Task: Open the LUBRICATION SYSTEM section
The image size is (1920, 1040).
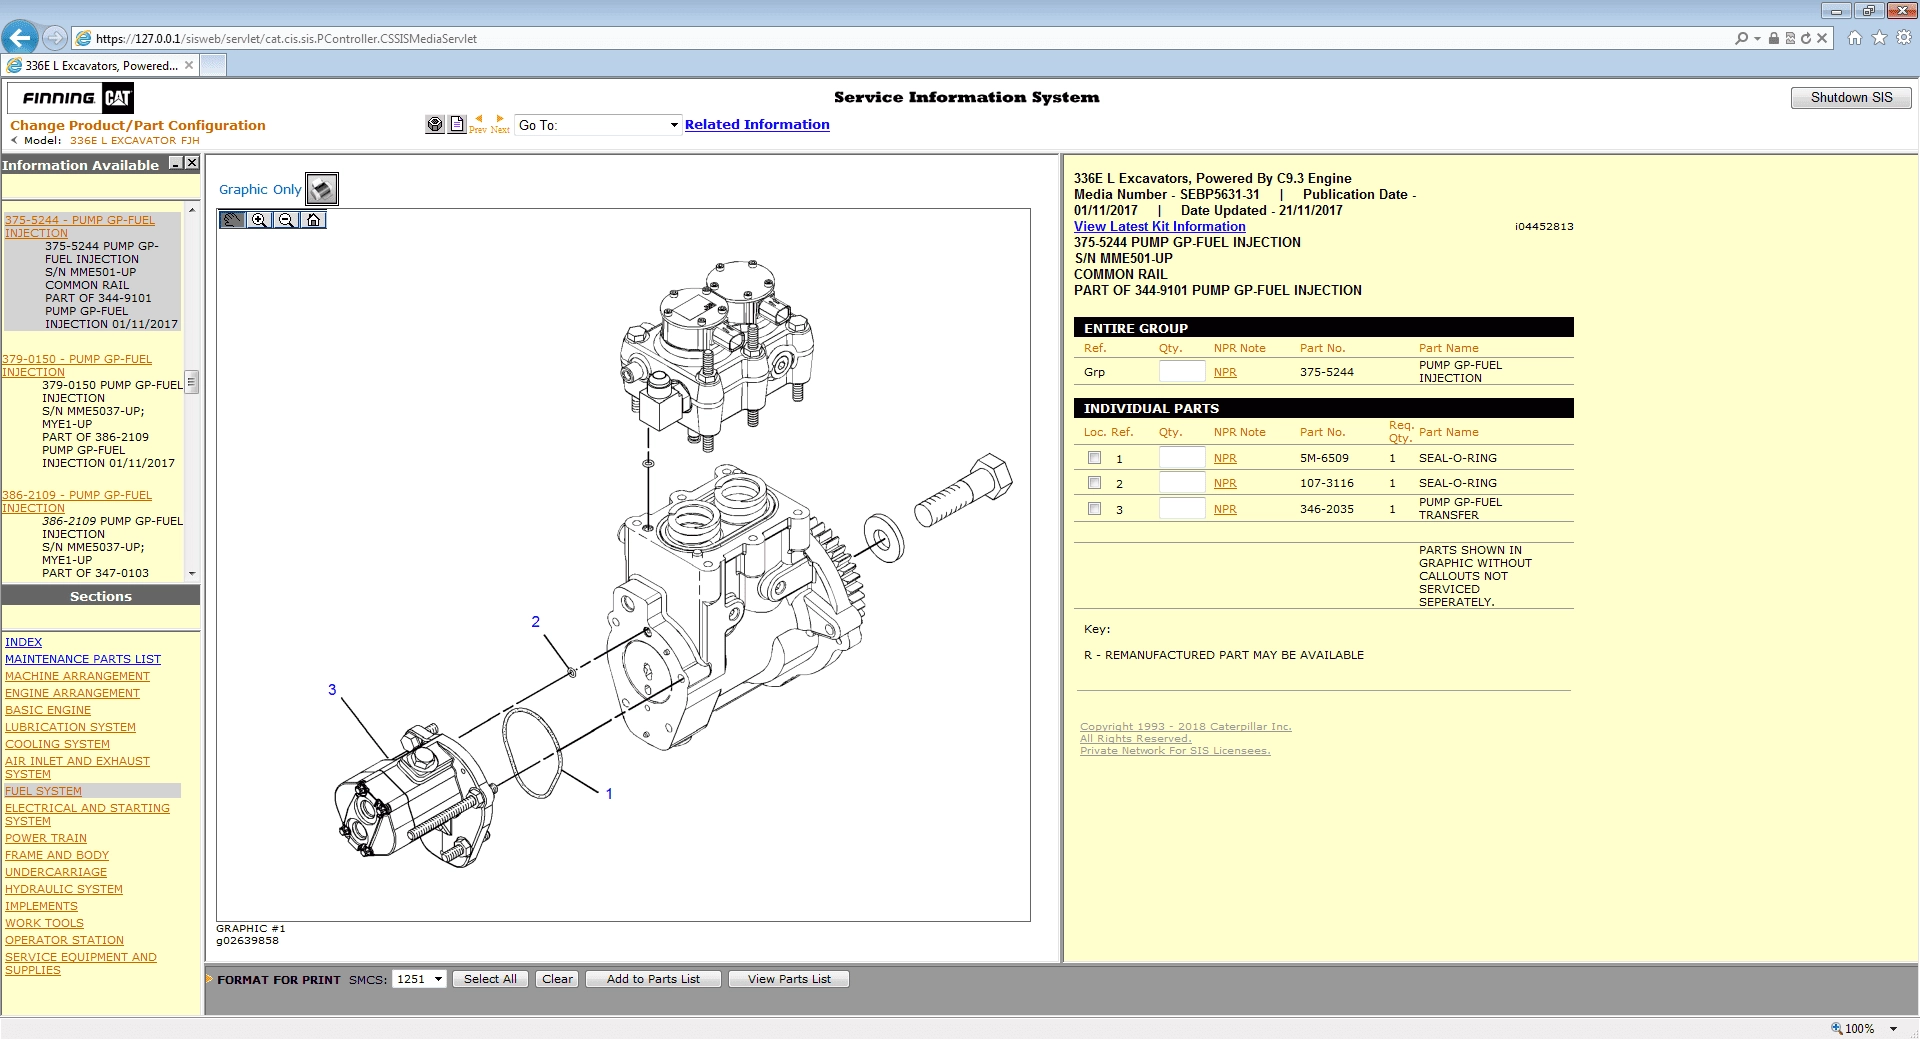Action: (x=70, y=727)
